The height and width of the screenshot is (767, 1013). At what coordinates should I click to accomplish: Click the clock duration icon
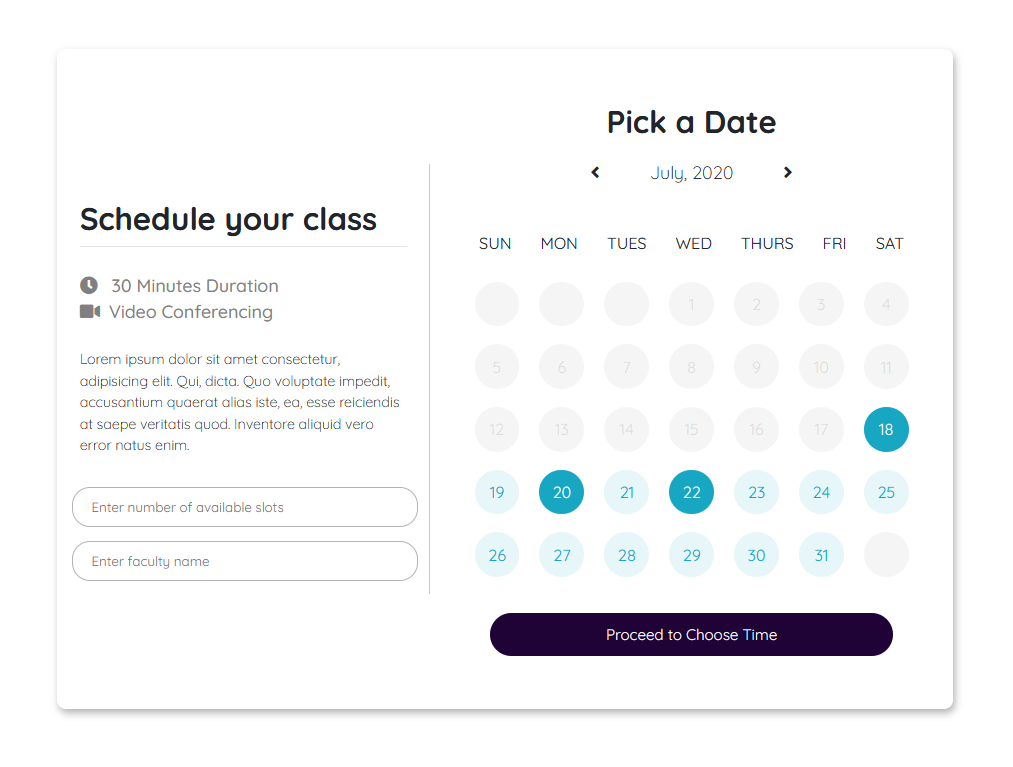click(89, 286)
